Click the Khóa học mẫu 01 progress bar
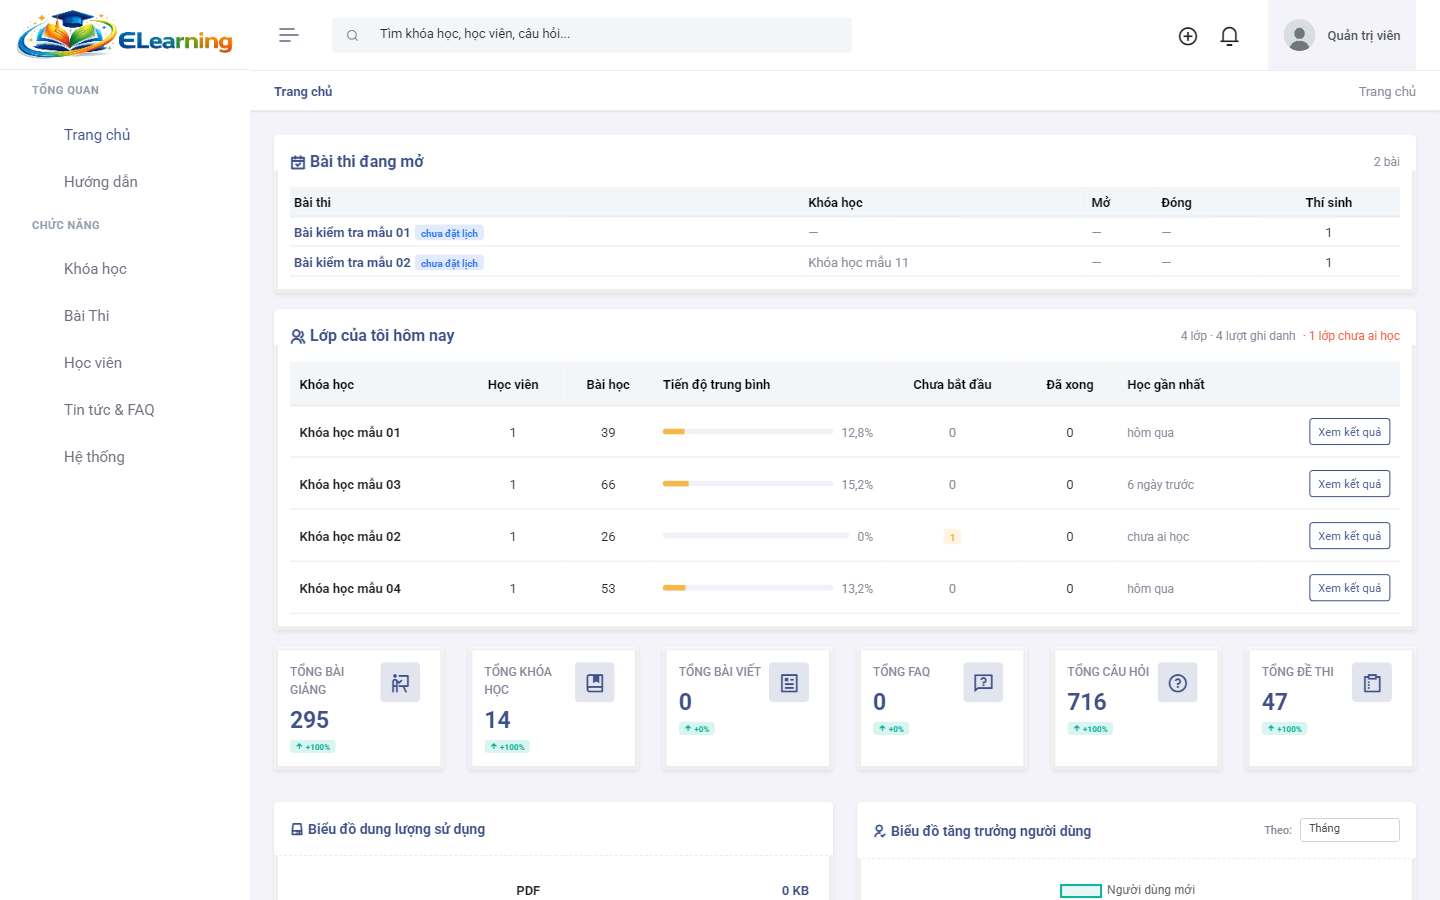This screenshot has height=900, width=1440. [x=748, y=432]
